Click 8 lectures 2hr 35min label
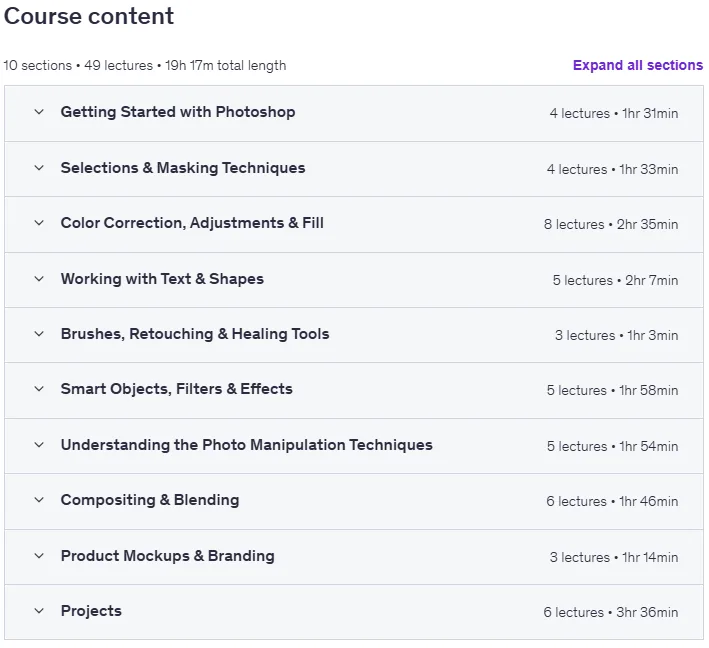709x648 pixels. (611, 224)
